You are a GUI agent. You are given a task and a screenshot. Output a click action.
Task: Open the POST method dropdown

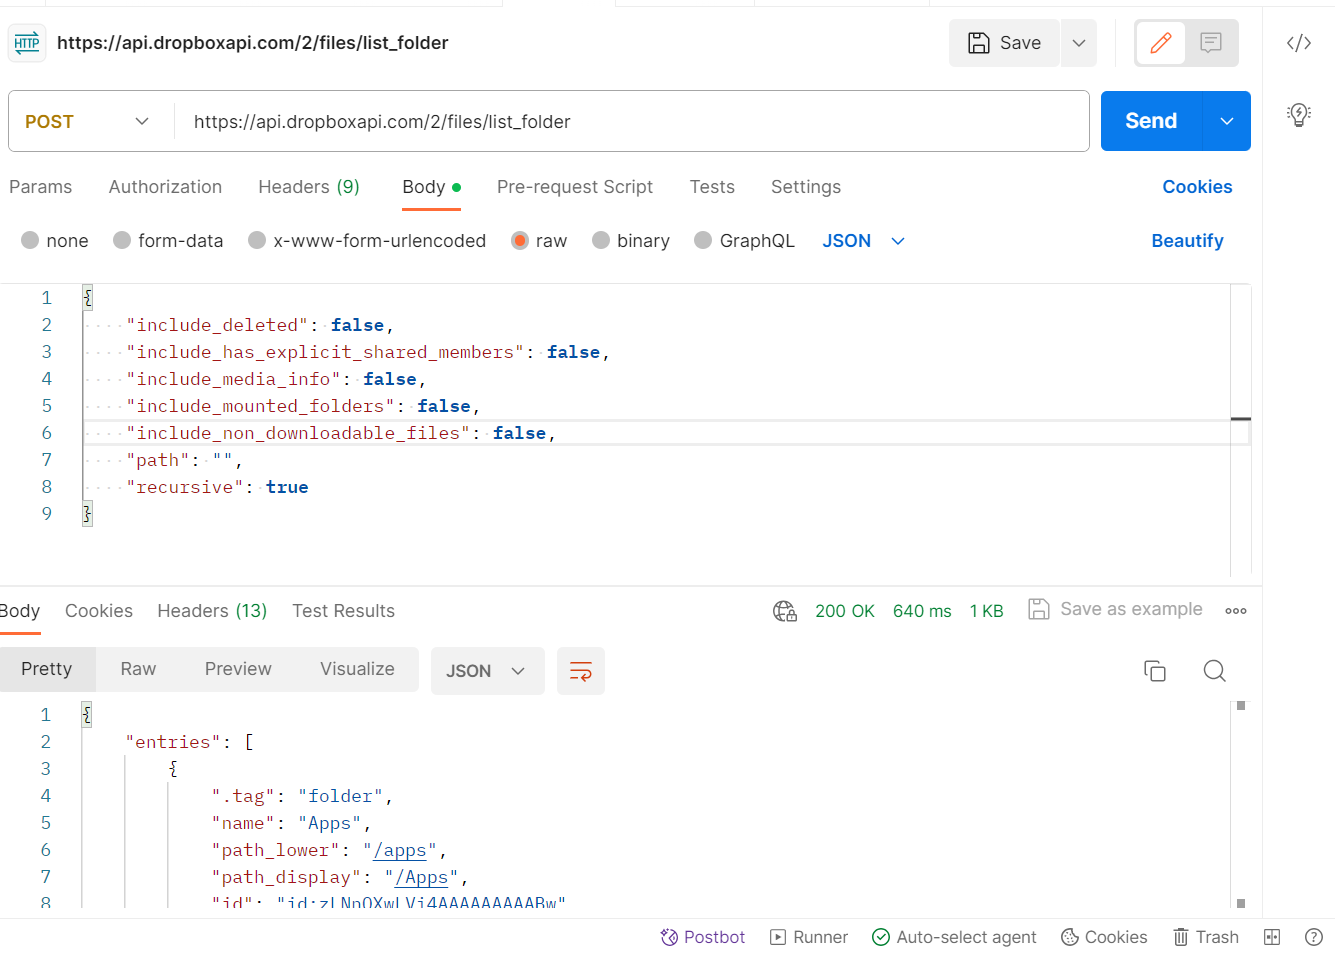[x=87, y=121]
